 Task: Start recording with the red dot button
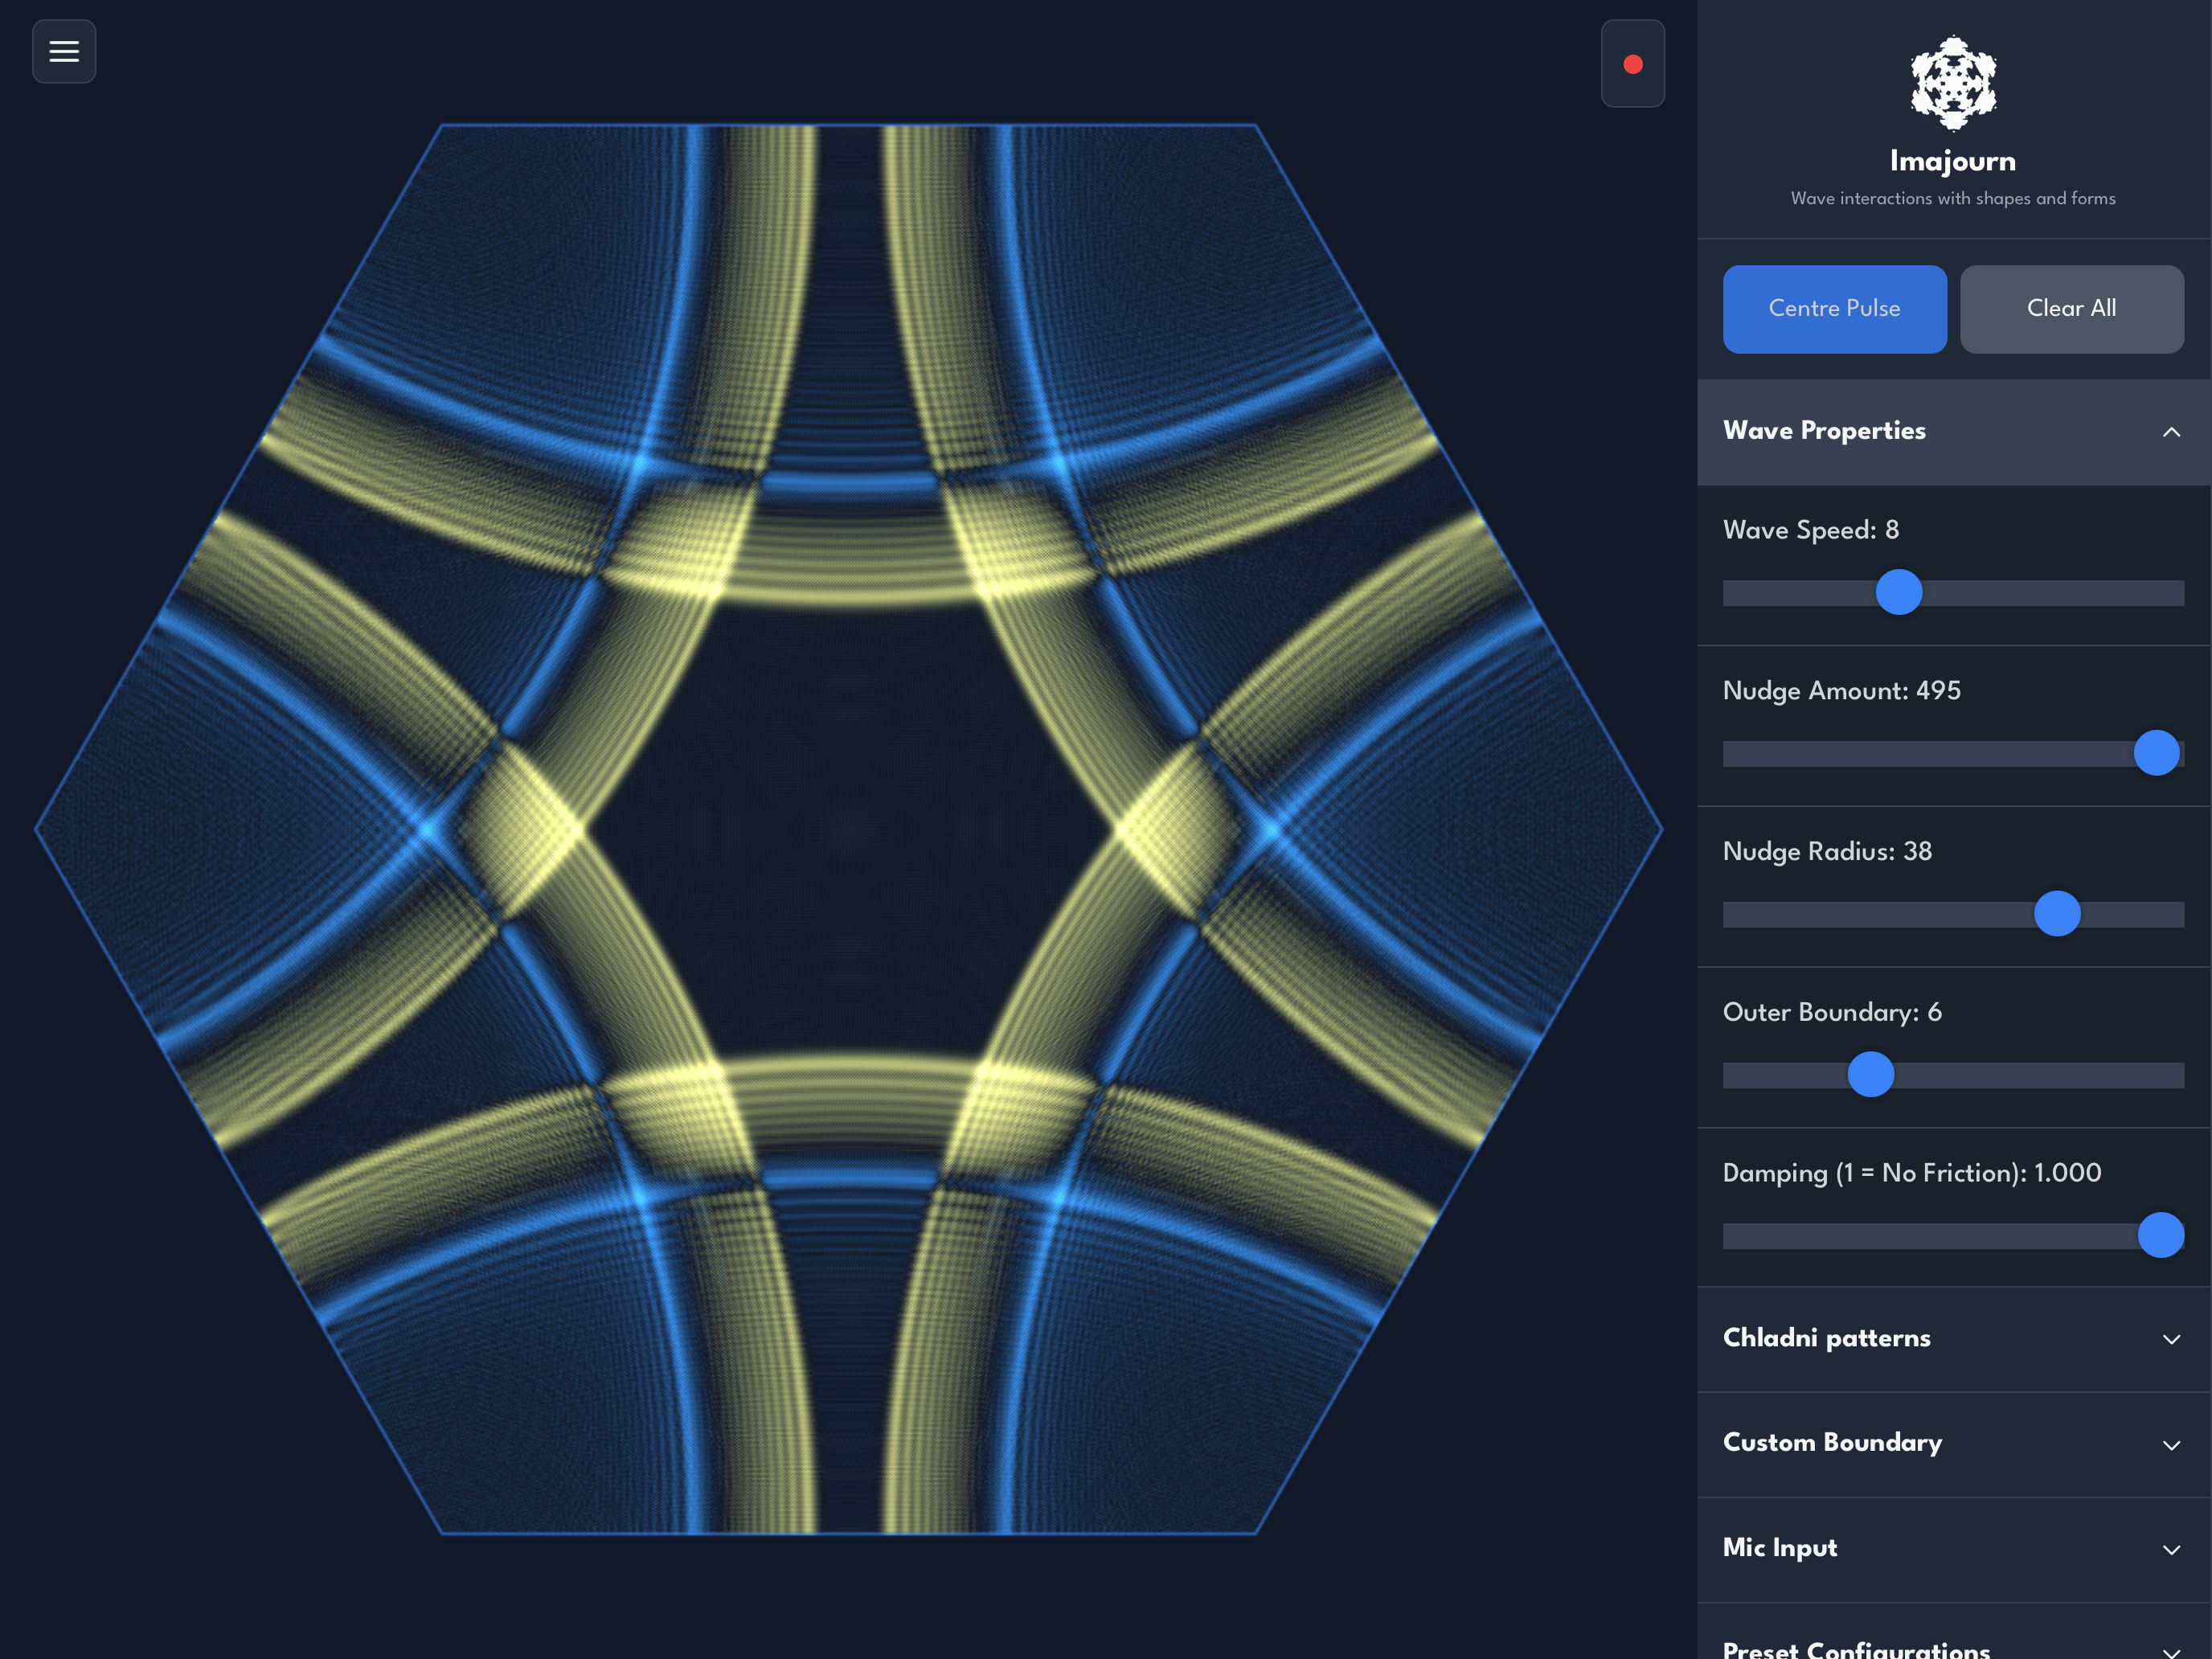pos(1632,64)
